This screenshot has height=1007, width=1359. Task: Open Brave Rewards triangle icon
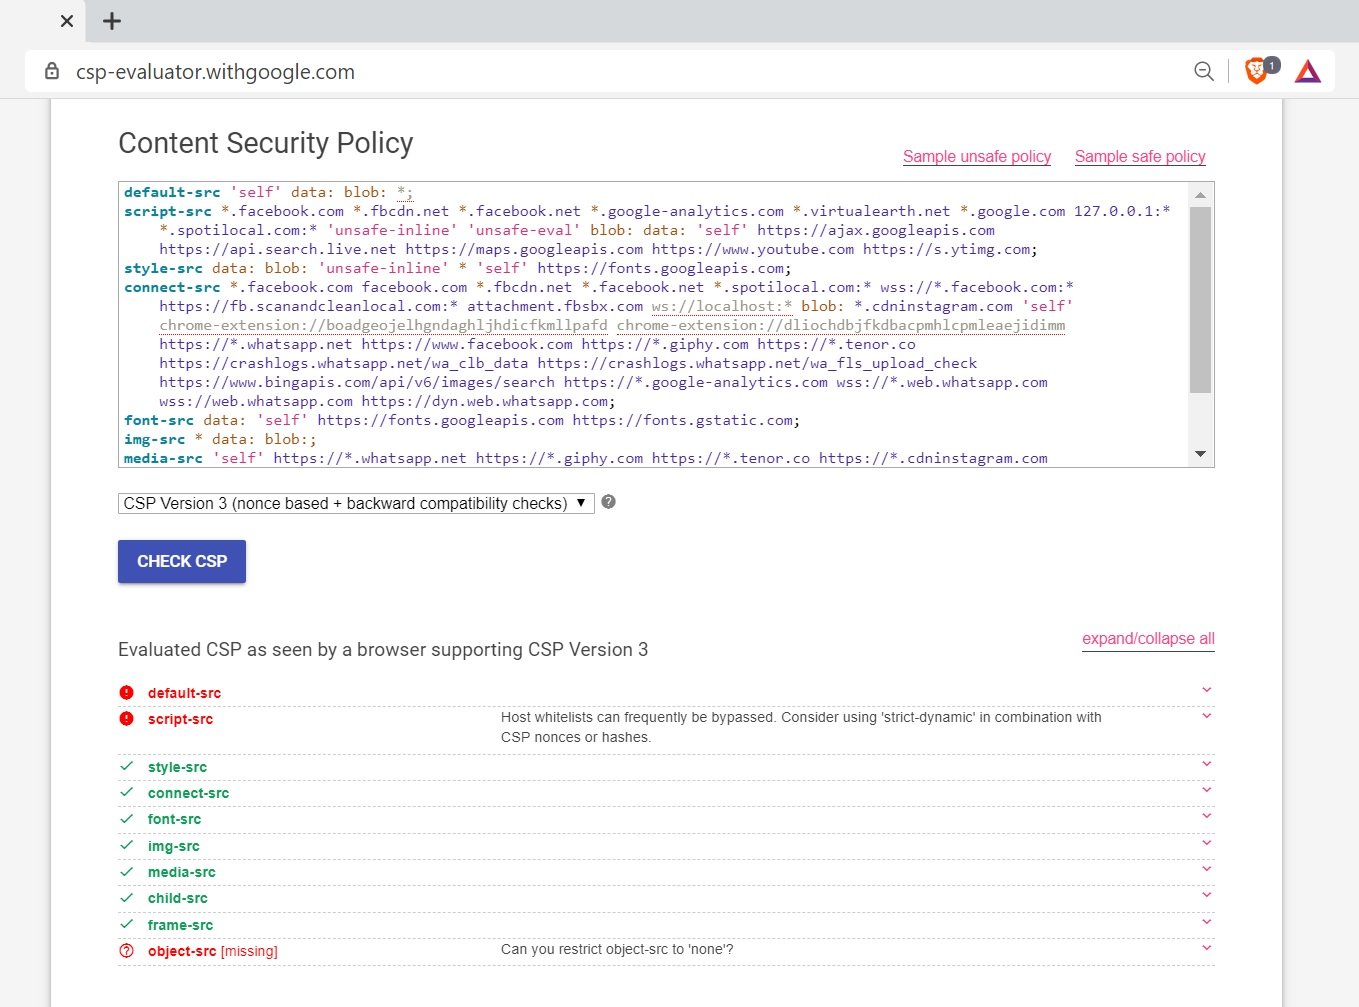1308,71
